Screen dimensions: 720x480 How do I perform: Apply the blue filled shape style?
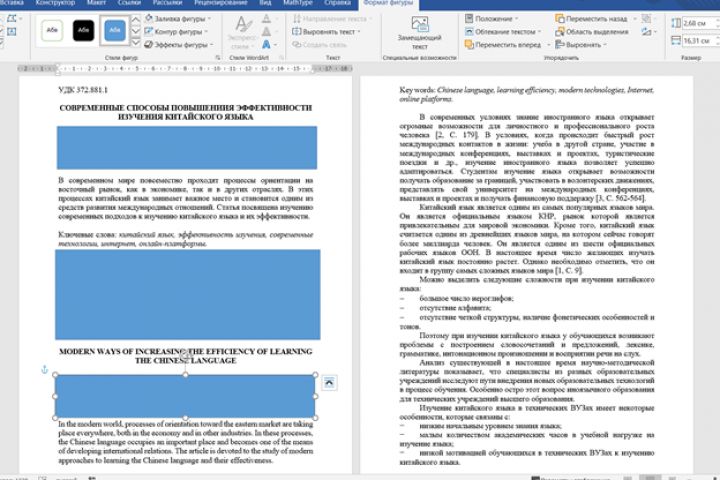[114, 30]
